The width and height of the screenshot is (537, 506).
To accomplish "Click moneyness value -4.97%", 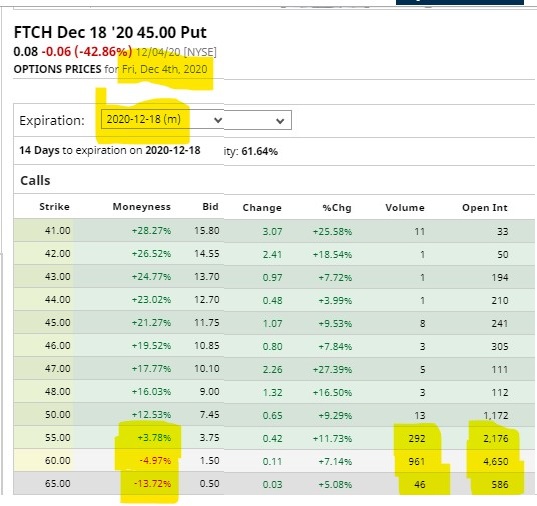I will pyautogui.click(x=155, y=460).
